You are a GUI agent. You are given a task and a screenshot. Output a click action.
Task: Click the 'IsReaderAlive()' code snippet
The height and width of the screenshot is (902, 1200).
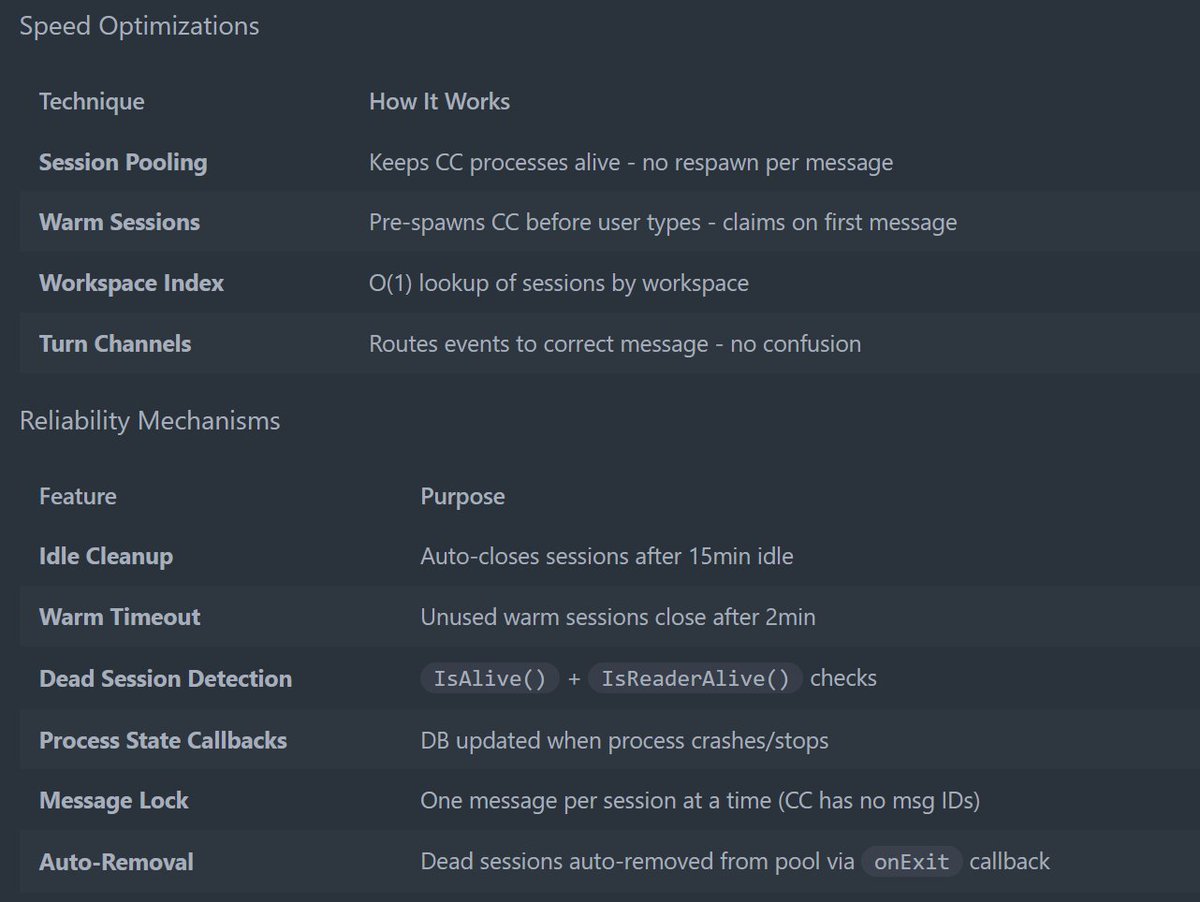pyautogui.click(x=696, y=679)
